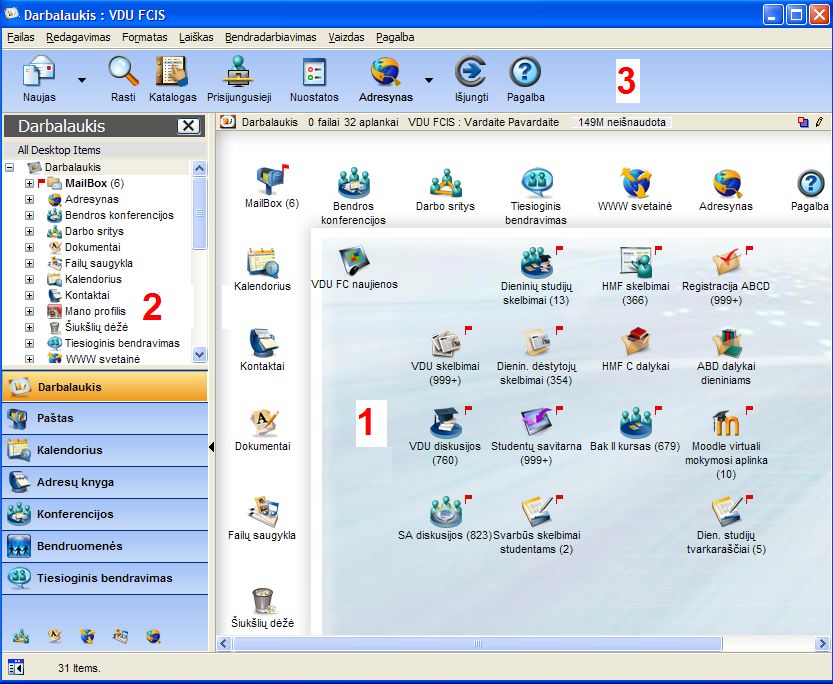Image resolution: width=833 pixels, height=684 pixels.
Task: Click the Išjungti logout icon
Action: [x=470, y=78]
